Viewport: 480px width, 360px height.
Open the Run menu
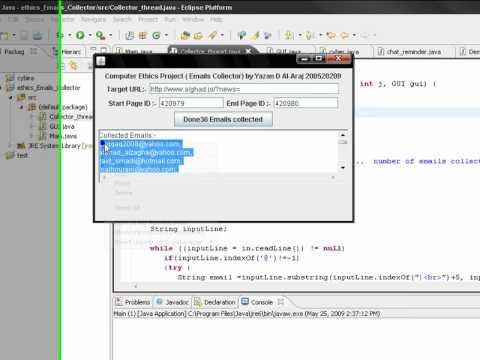tap(170, 19)
